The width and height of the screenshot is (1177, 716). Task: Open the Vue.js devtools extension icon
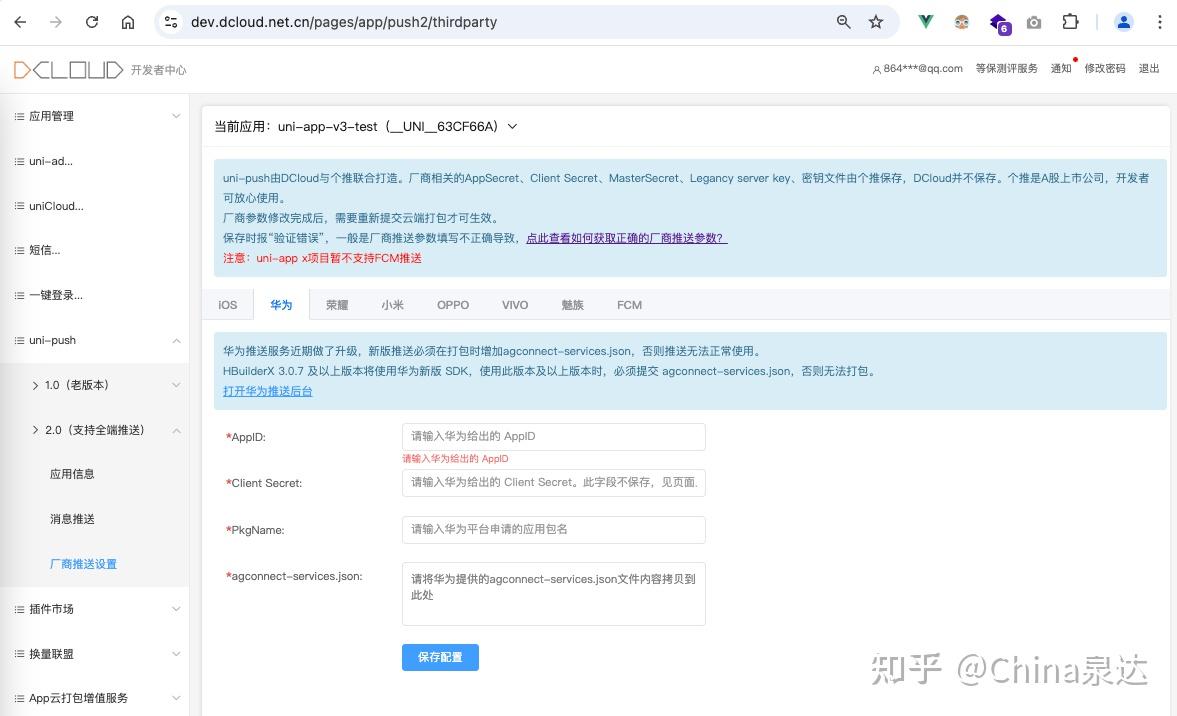click(925, 21)
